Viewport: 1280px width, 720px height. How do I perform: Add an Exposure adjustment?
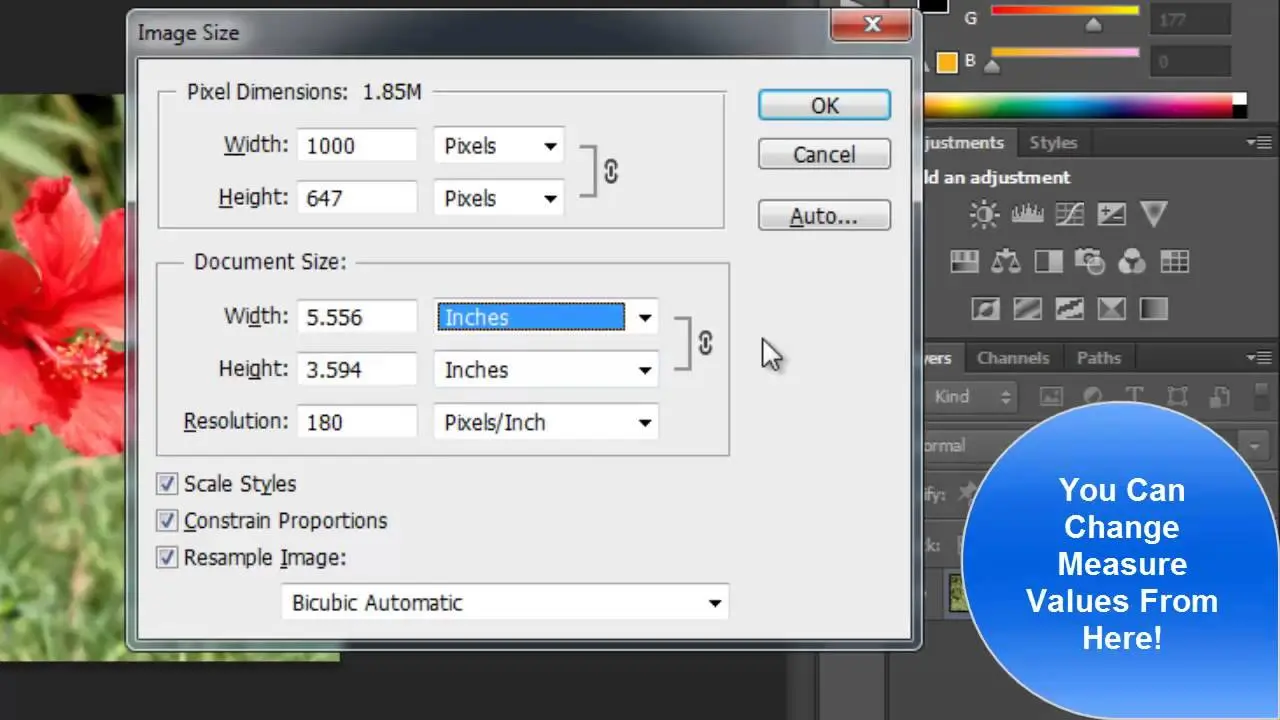pos(1112,213)
